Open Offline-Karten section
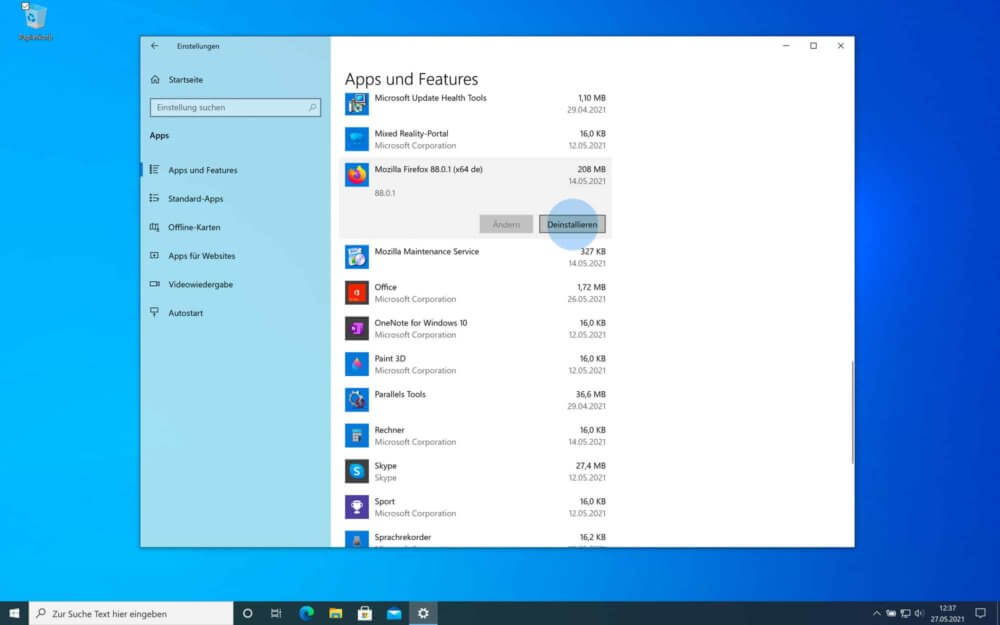The image size is (1000, 625). 235,228
